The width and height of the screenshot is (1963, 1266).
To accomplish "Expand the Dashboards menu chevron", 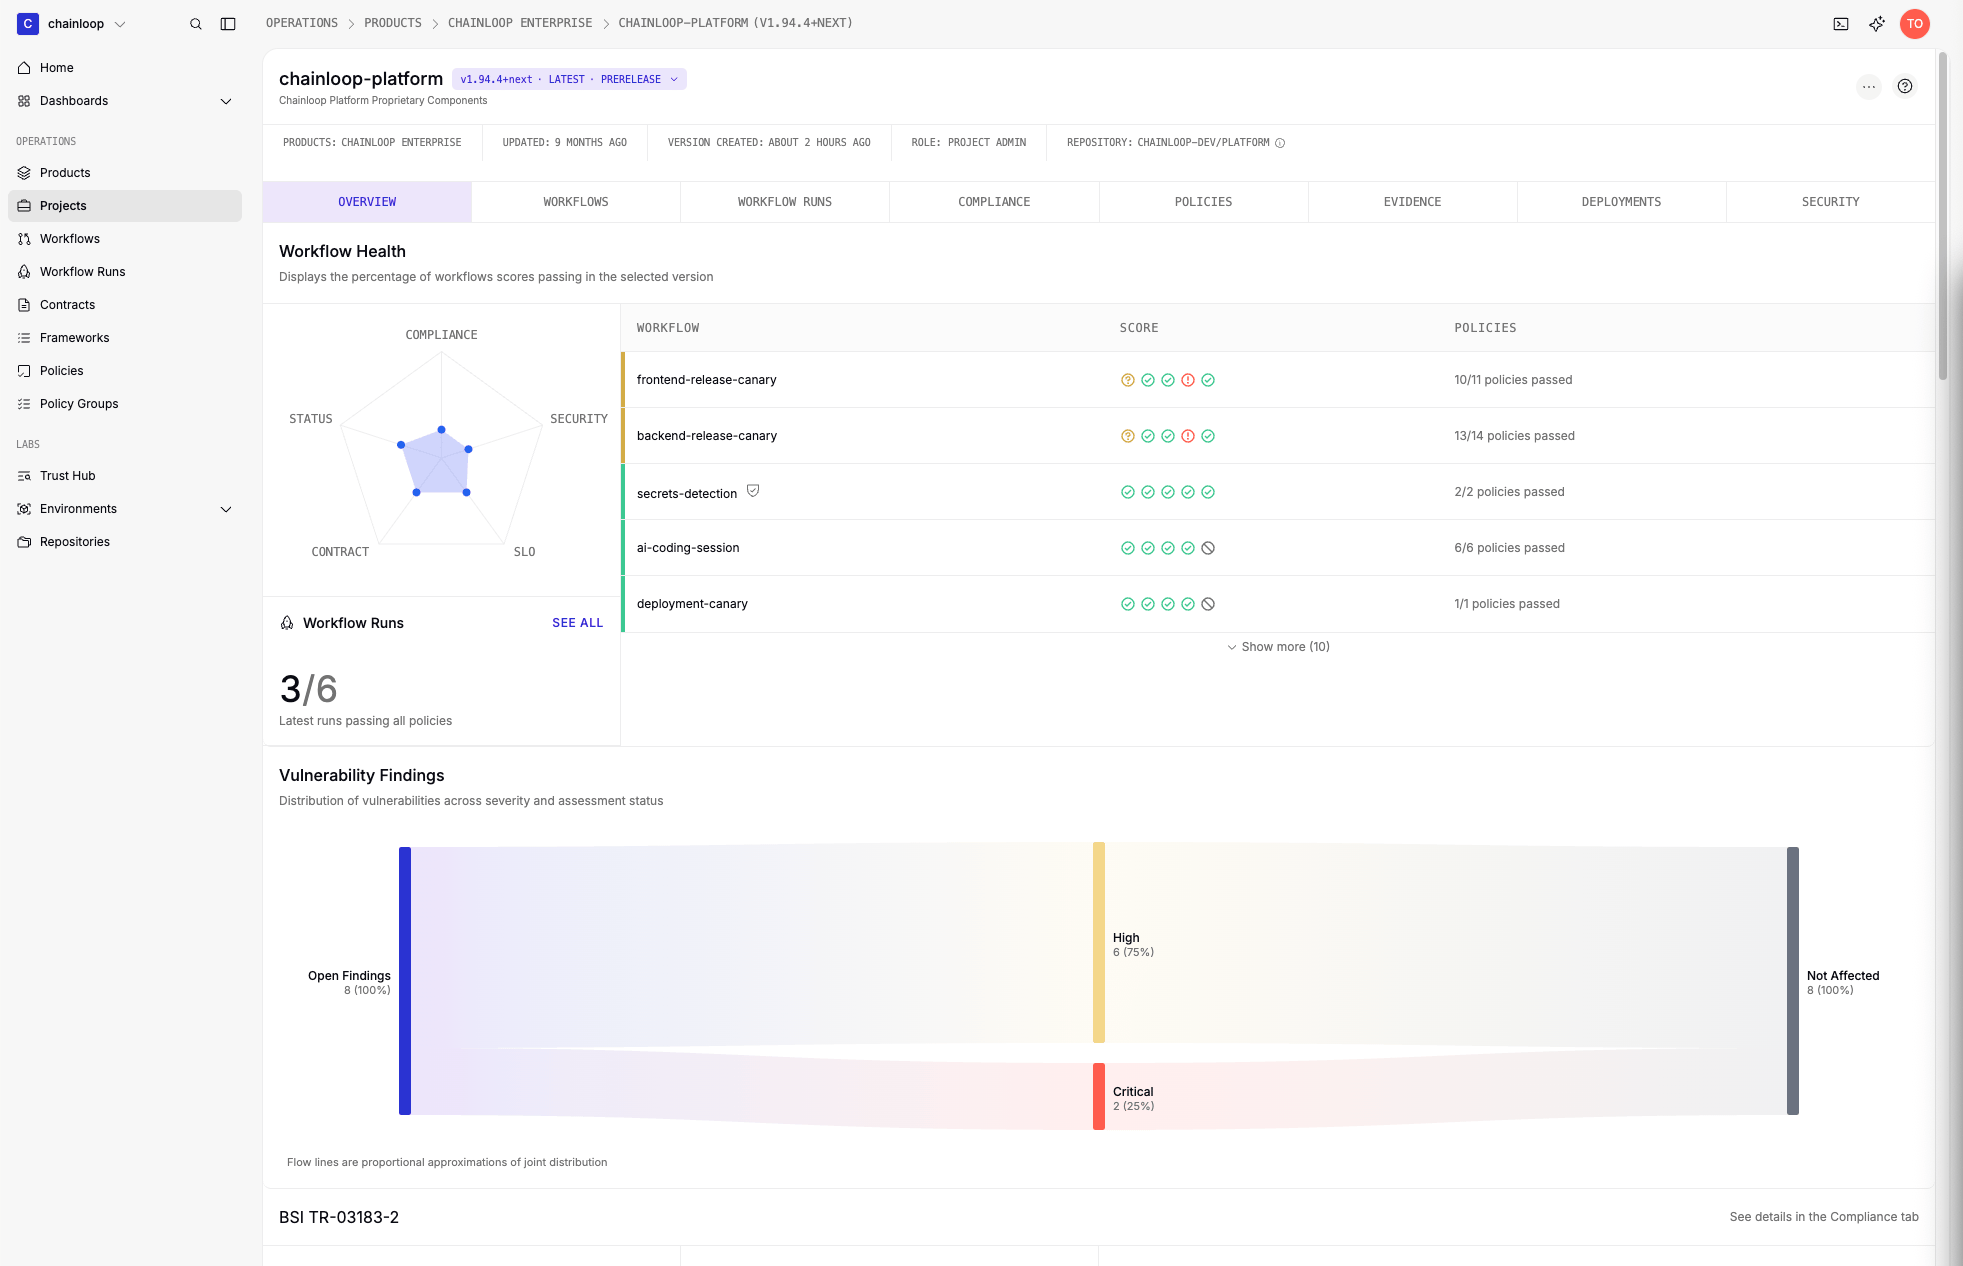I will tap(226, 101).
